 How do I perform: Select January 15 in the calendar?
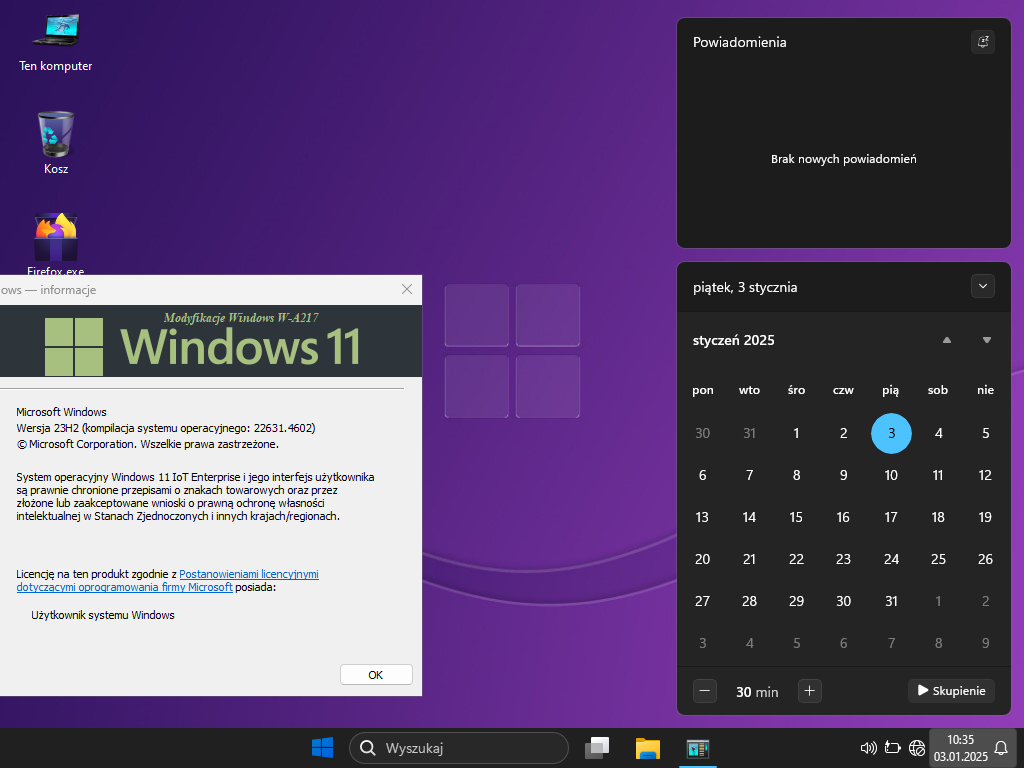(796, 517)
